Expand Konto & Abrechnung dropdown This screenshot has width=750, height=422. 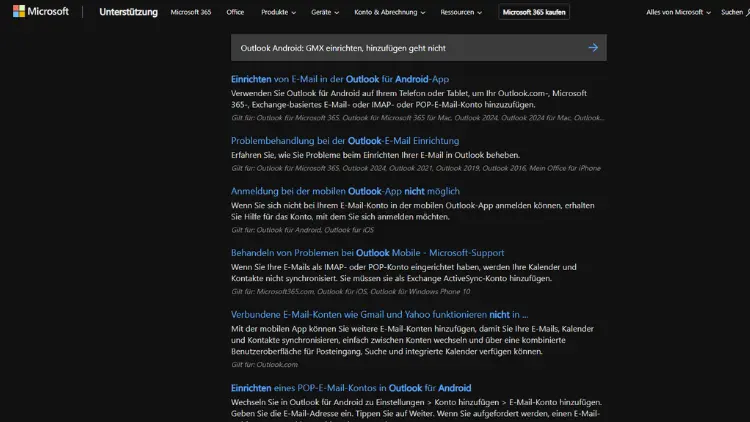point(389,12)
